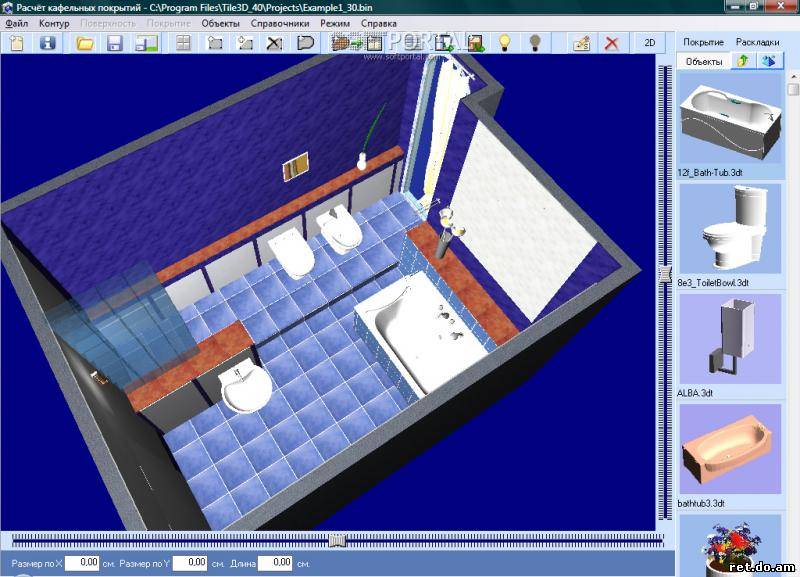Click the tile grid icon in toolbar

183,43
